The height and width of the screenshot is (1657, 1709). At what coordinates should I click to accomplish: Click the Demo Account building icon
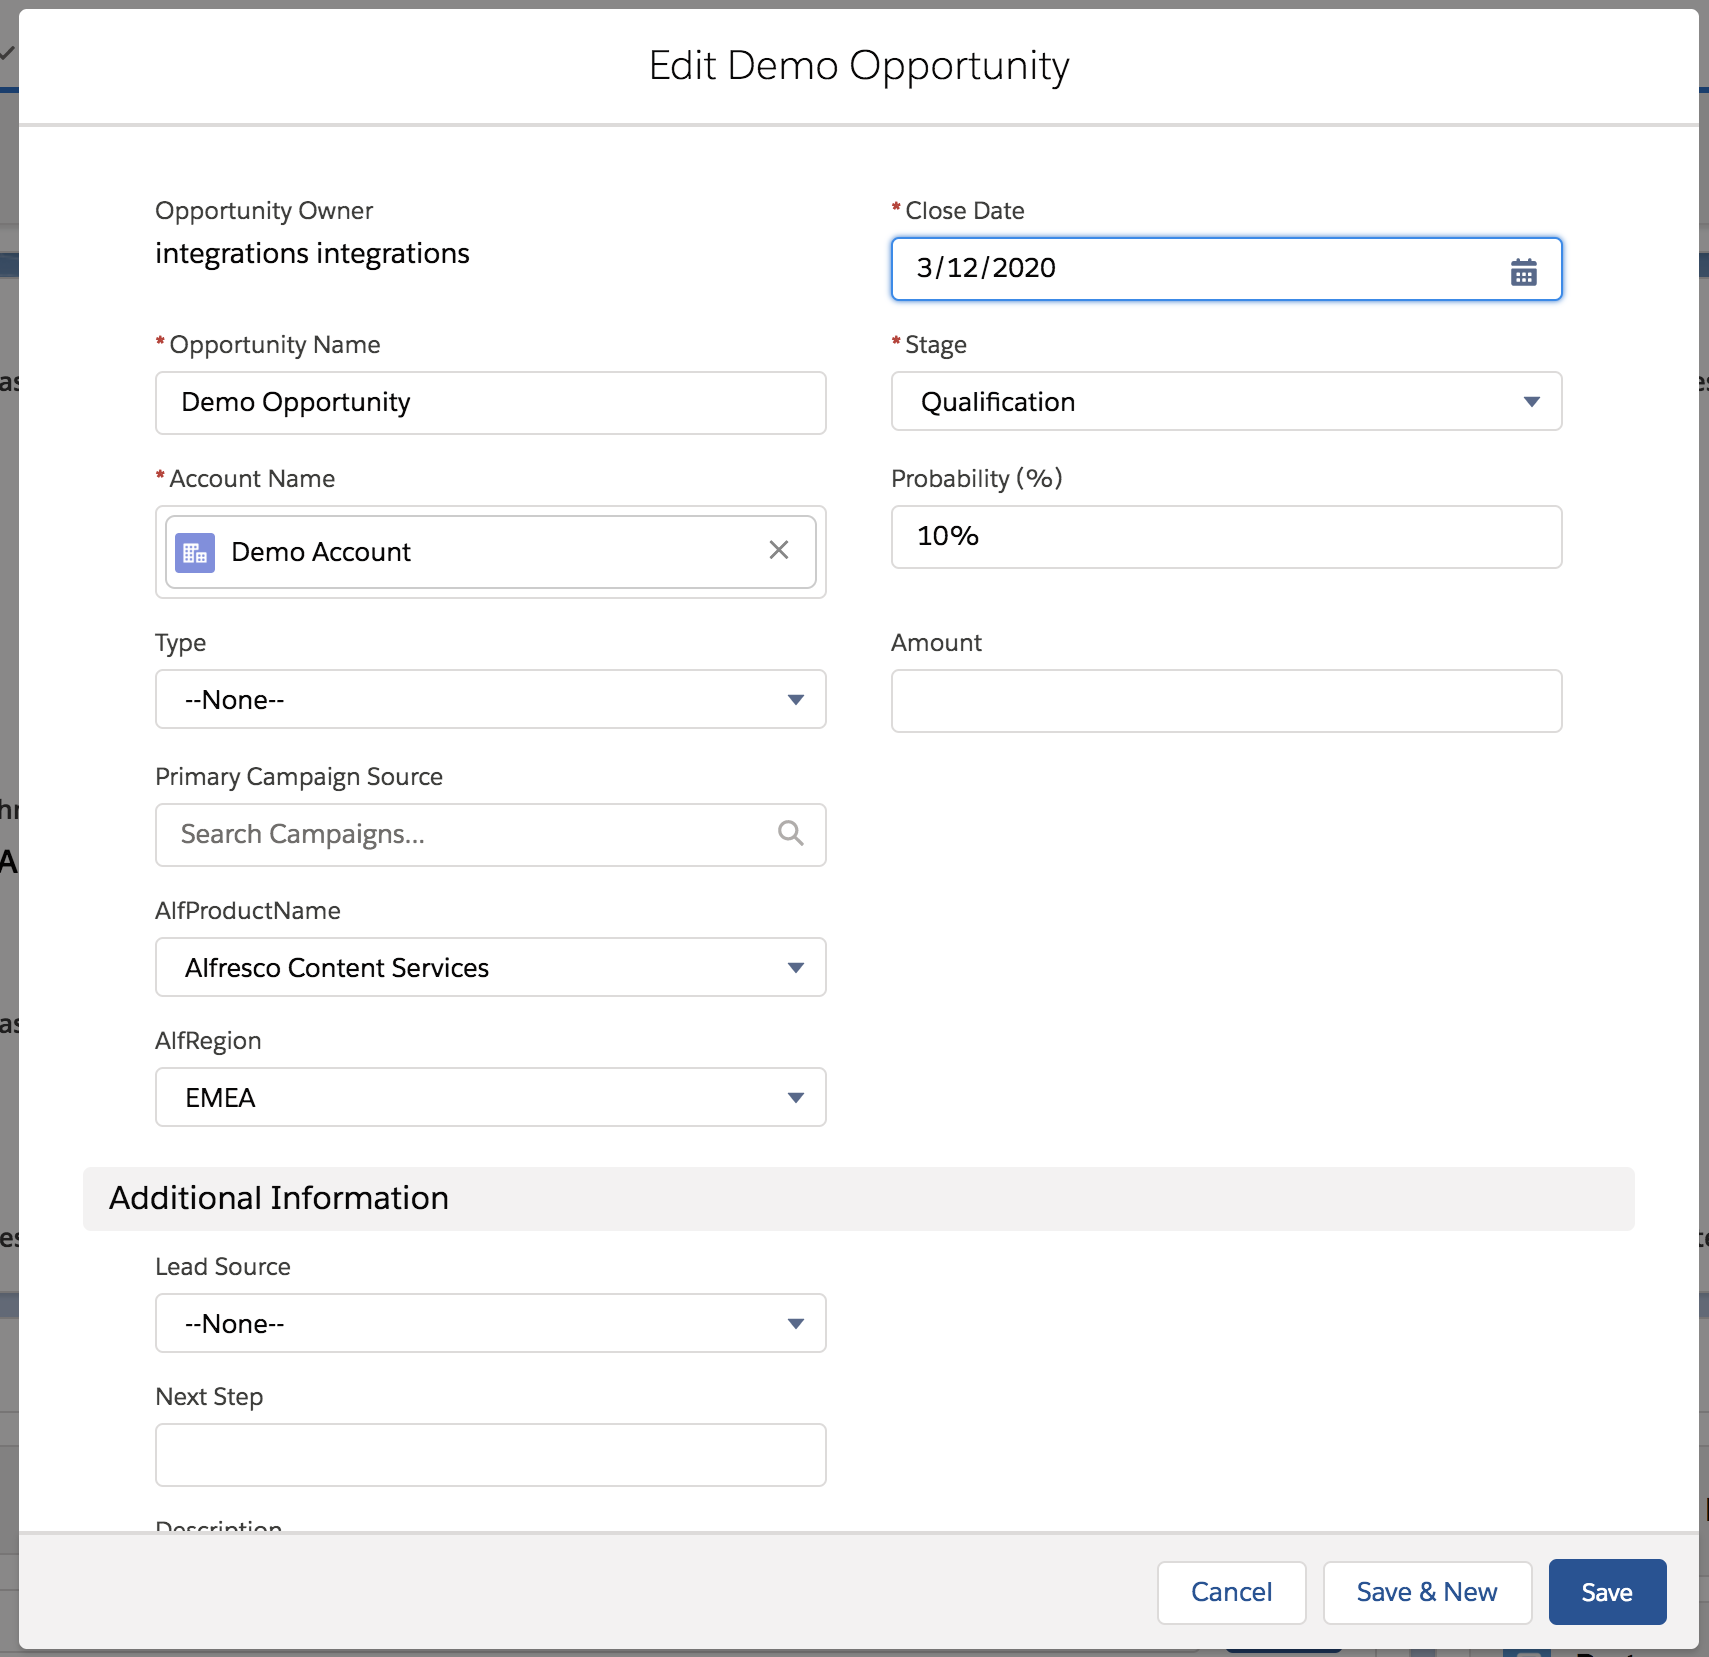point(195,552)
